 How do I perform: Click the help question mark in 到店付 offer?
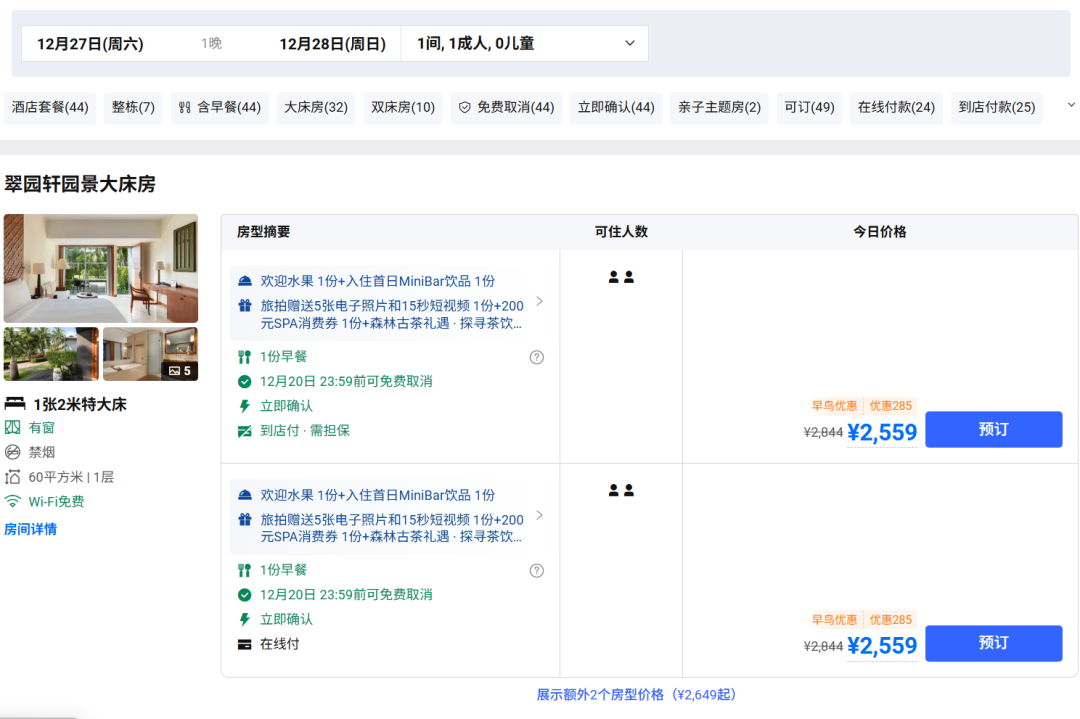click(x=537, y=357)
